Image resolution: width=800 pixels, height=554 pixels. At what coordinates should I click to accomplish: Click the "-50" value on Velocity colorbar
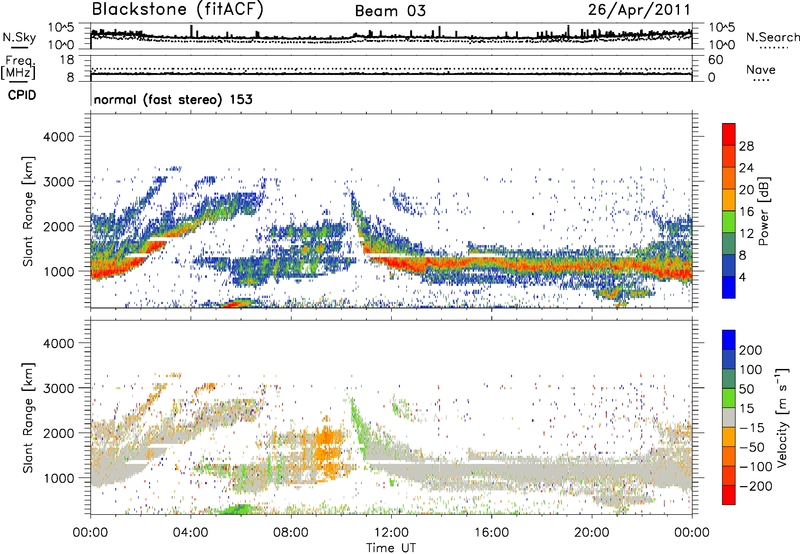pyautogui.click(x=752, y=447)
